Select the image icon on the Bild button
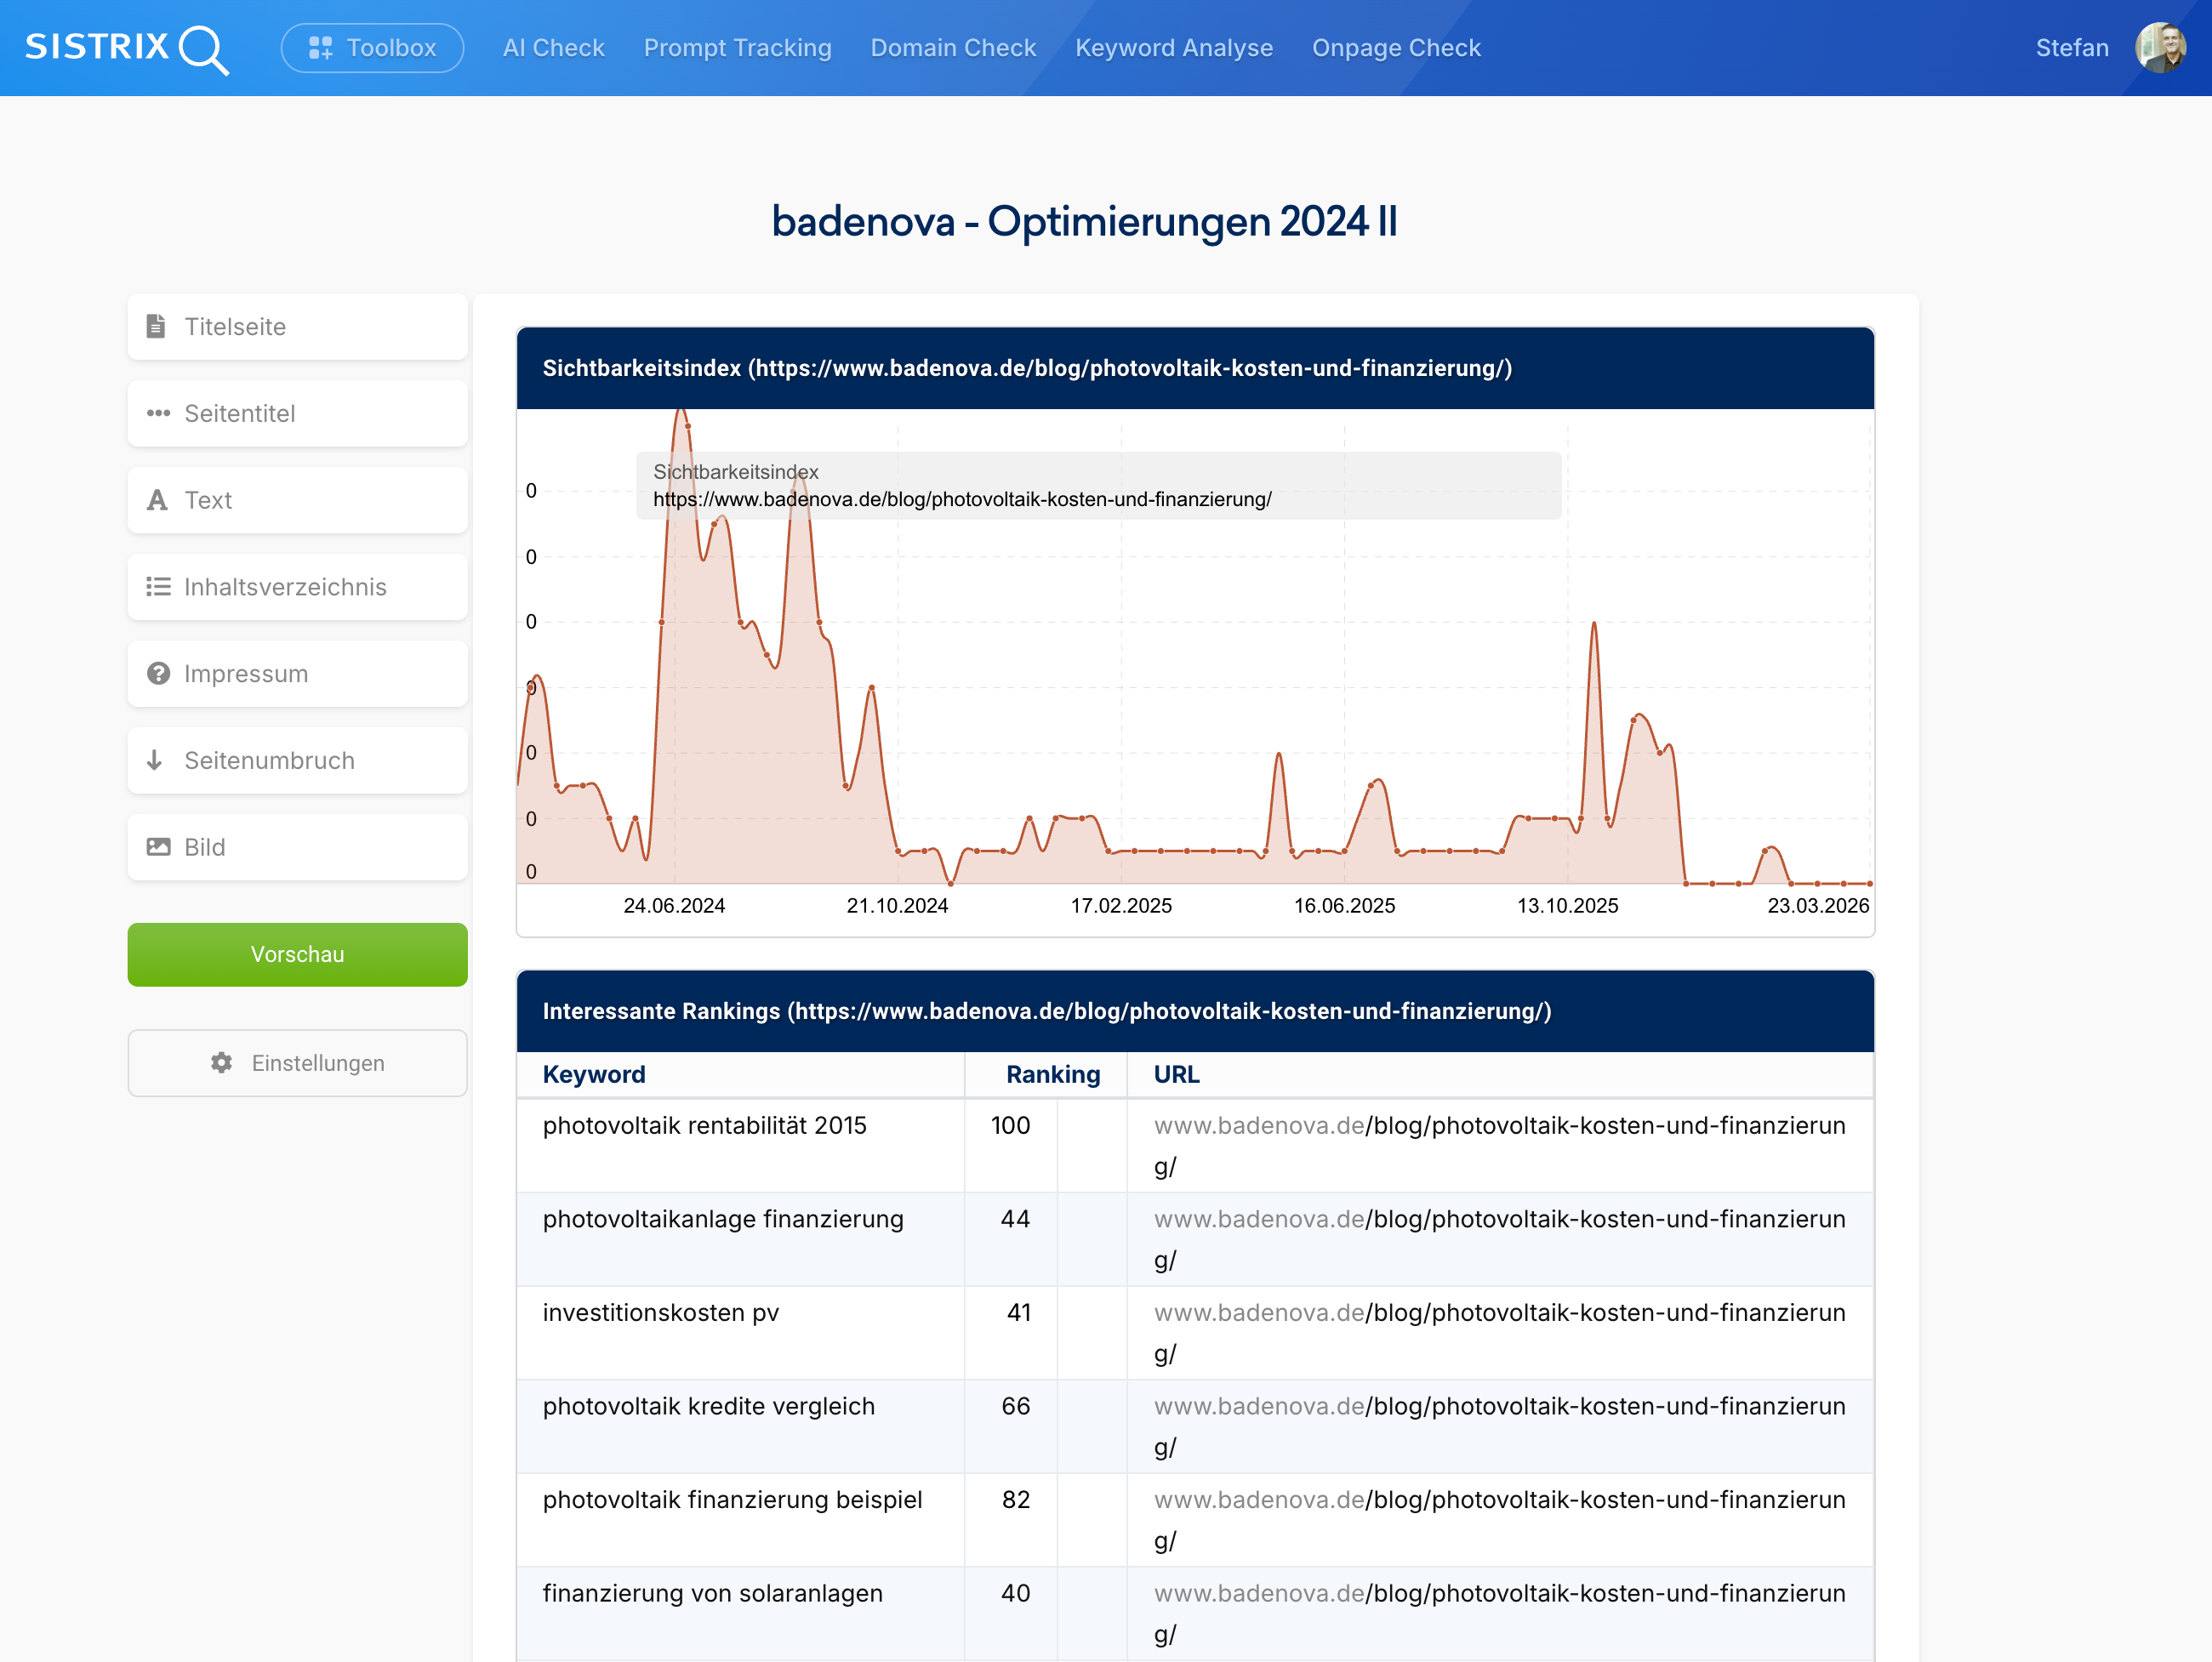Image resolution: width=2212 pixels, height=1662 pixels. pos(158,846)
